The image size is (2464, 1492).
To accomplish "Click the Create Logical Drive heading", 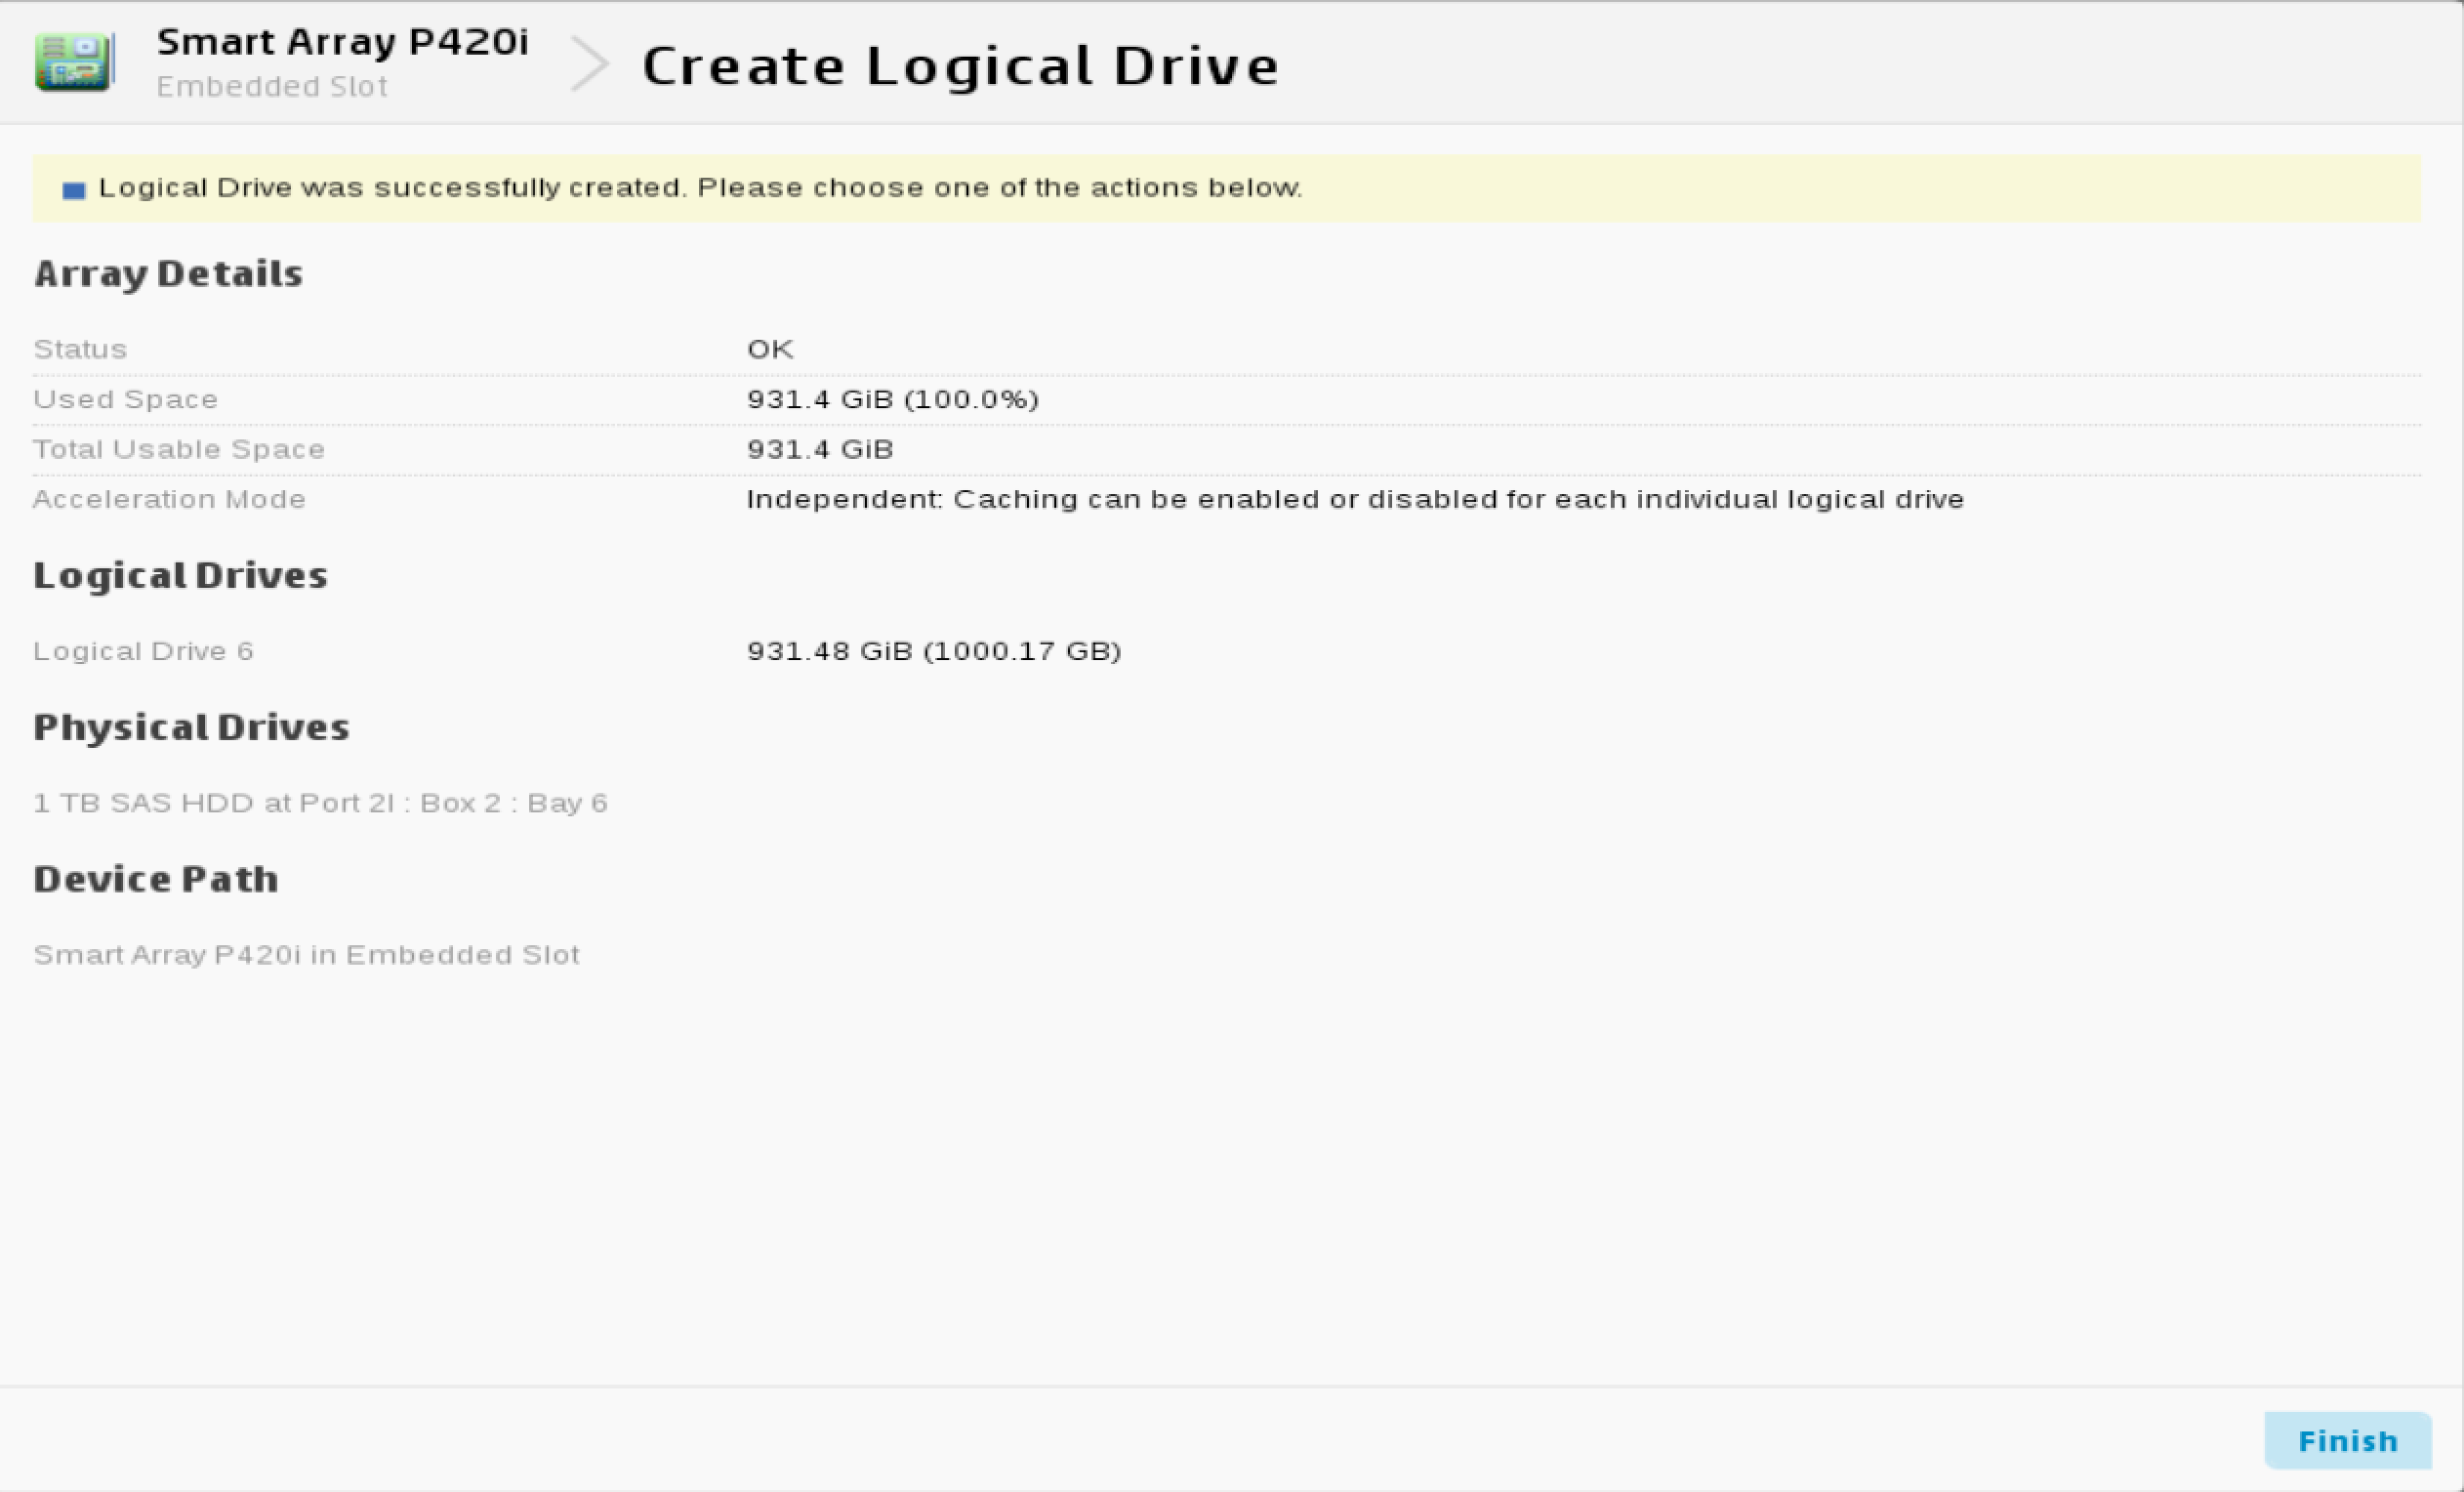I will (960, 66).
